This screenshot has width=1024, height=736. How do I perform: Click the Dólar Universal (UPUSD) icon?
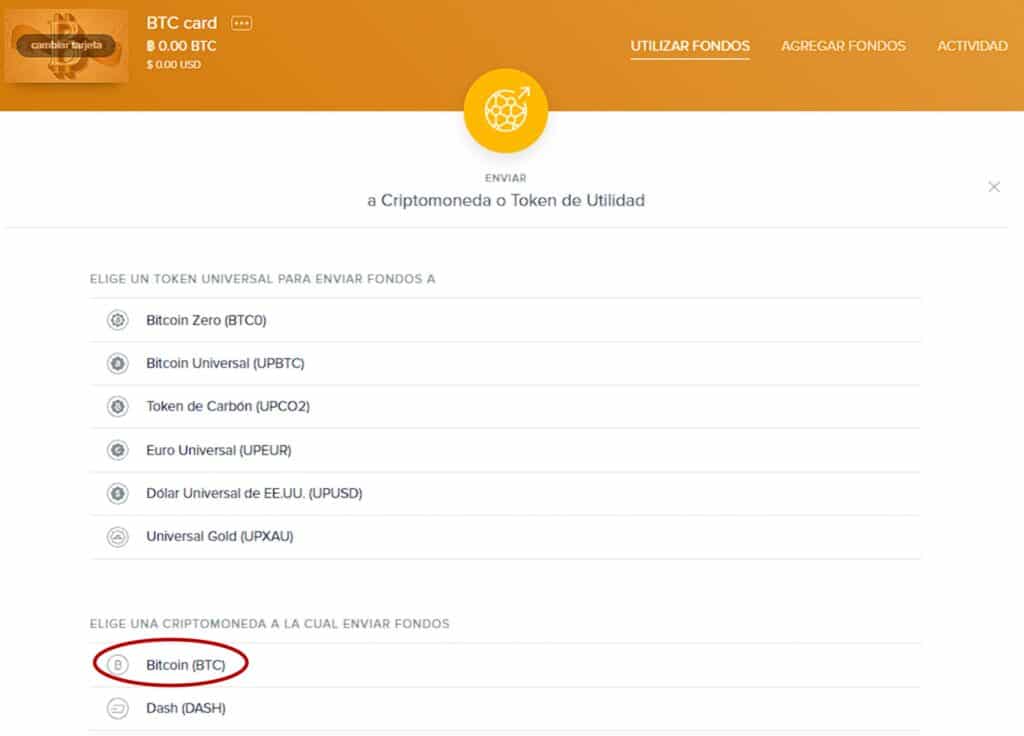point(118,494)
